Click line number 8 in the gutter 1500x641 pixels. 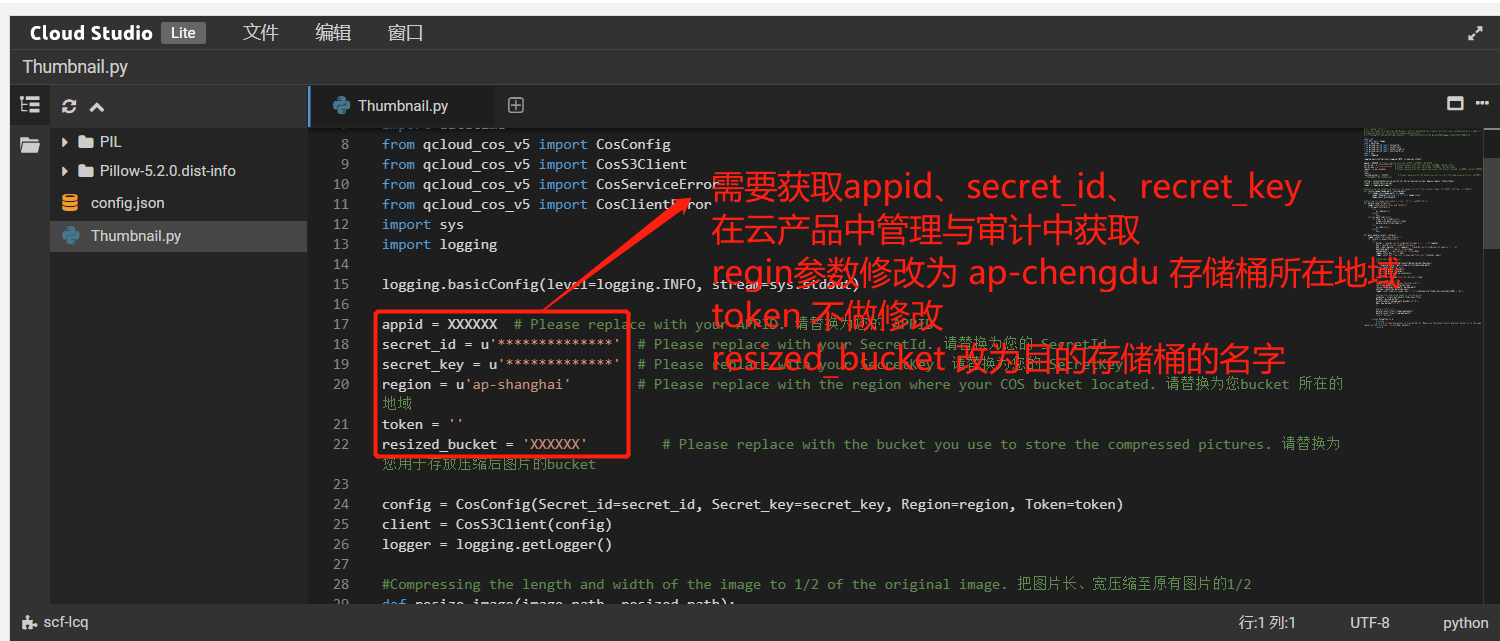(345, 144)
